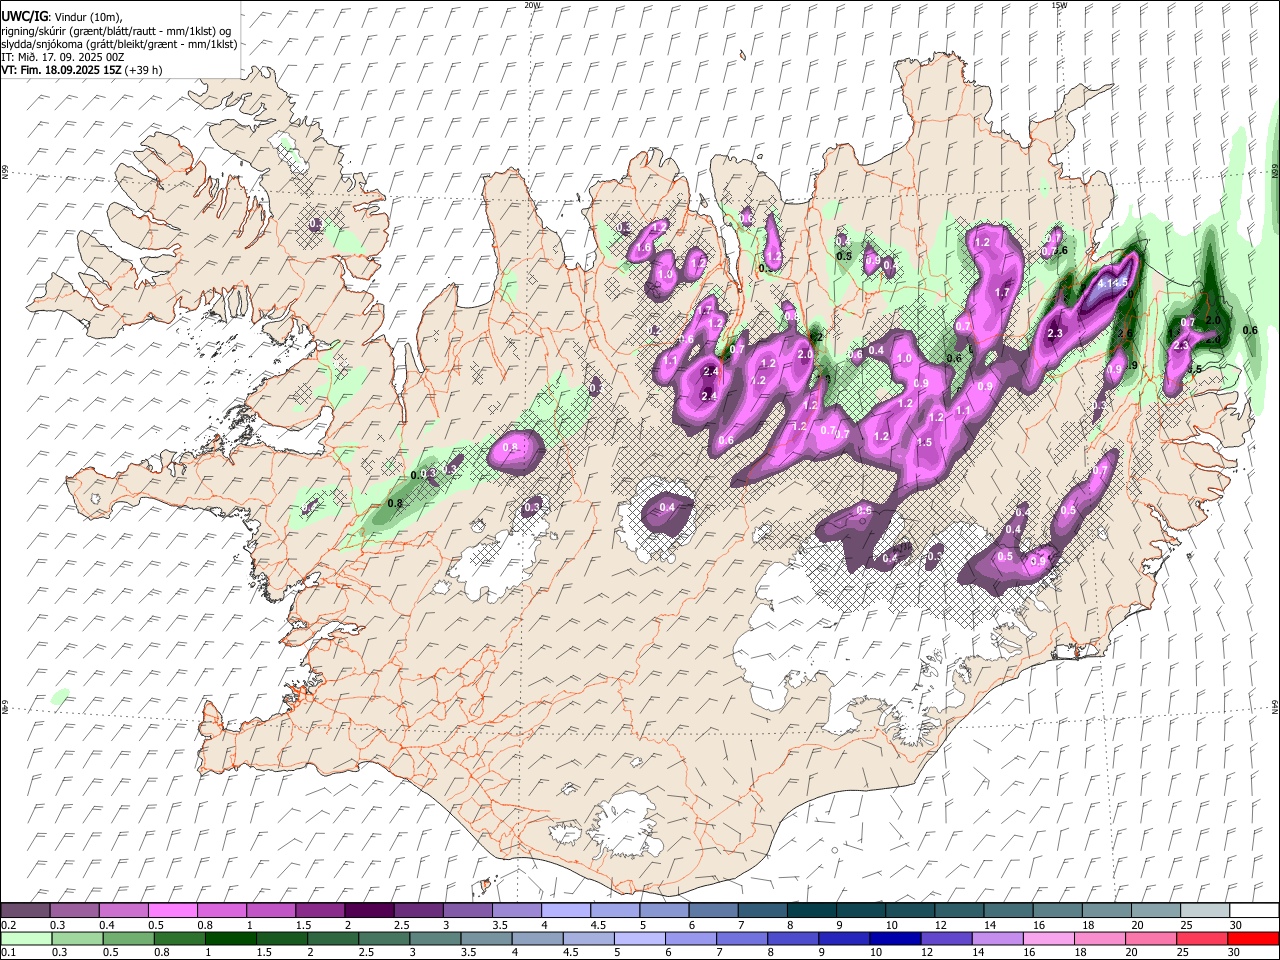Select the 'slydda/snjókoma' legend description line
Image resolution: width=1280 pixels, height=960 pixels.
click(119, 44)
